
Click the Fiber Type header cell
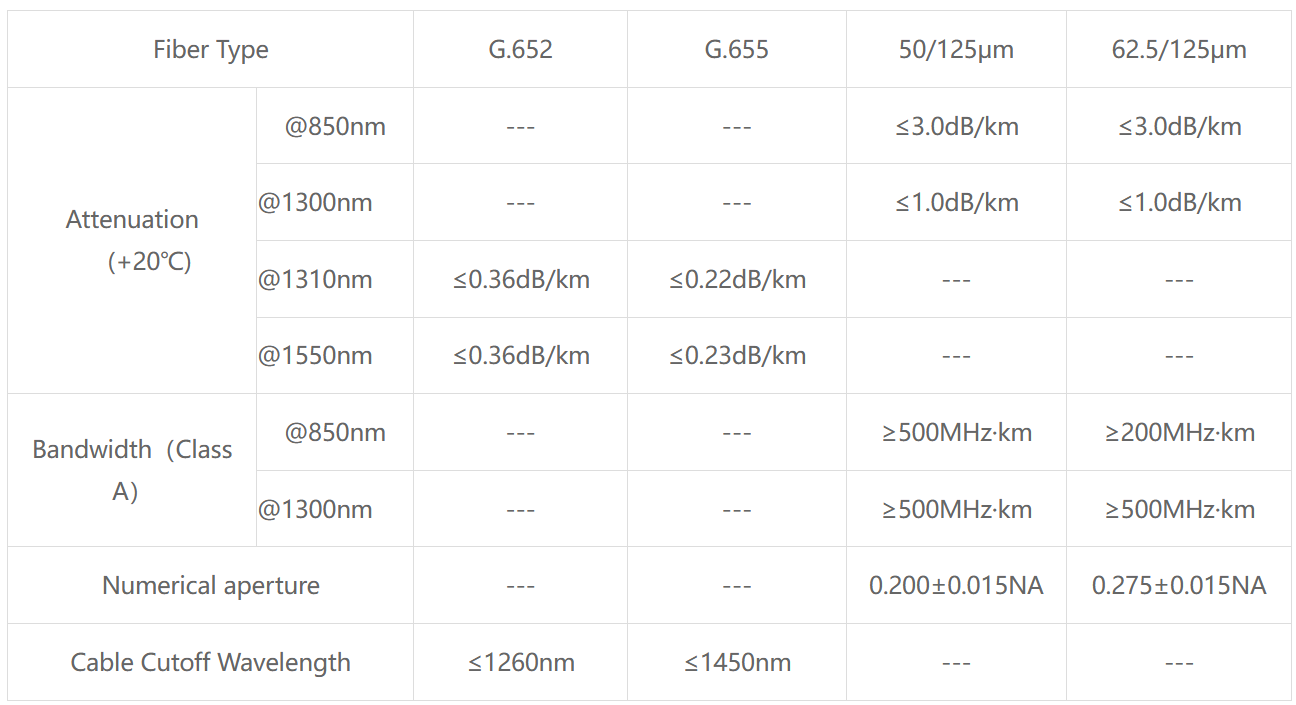(210, 49)
